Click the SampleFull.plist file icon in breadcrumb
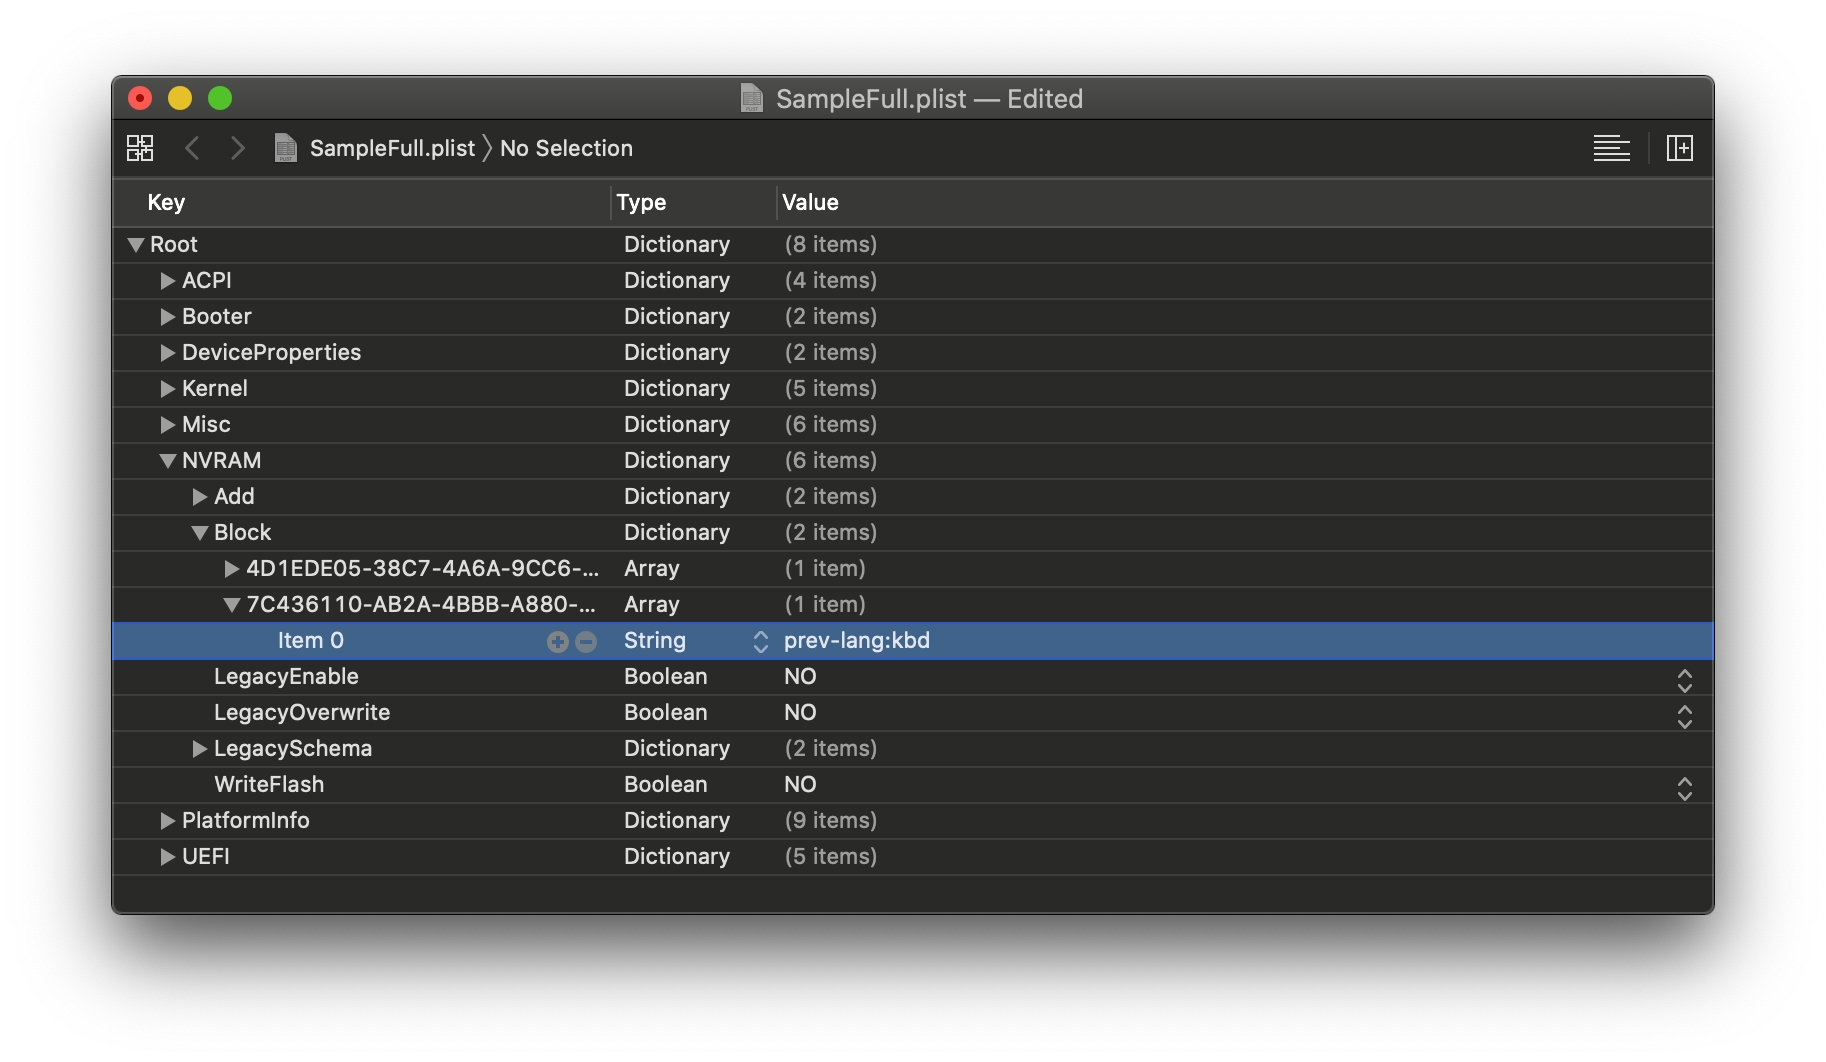 tap(286, 148)
